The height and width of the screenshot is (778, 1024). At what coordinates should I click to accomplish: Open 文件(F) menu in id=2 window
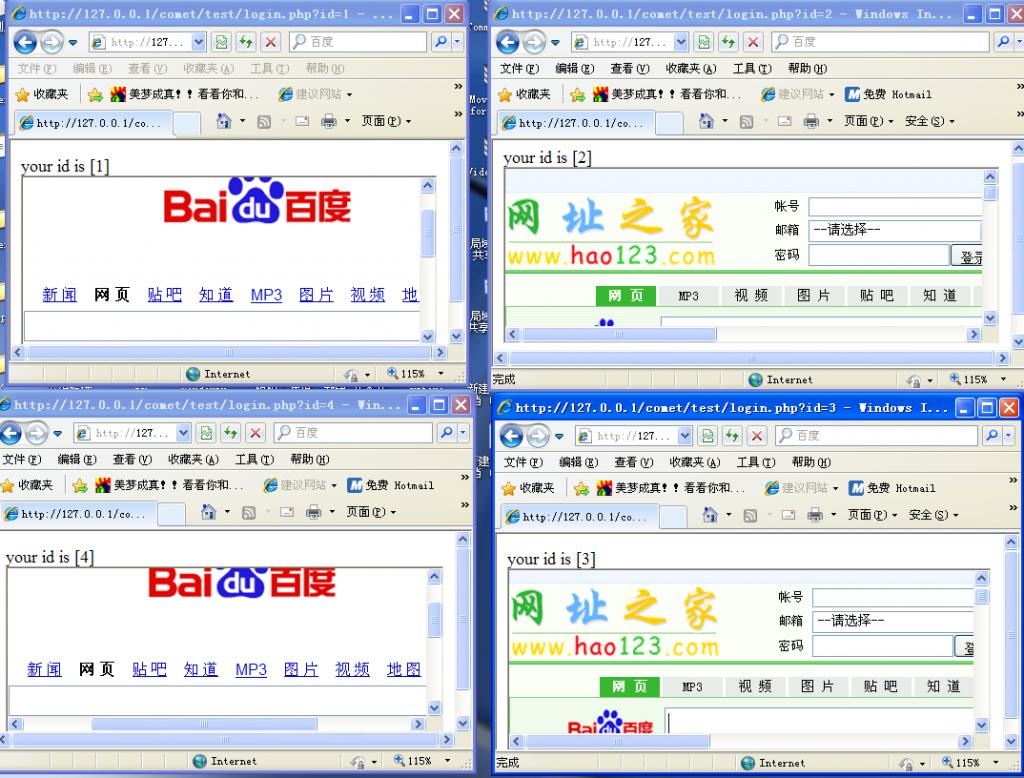point(520,69)
